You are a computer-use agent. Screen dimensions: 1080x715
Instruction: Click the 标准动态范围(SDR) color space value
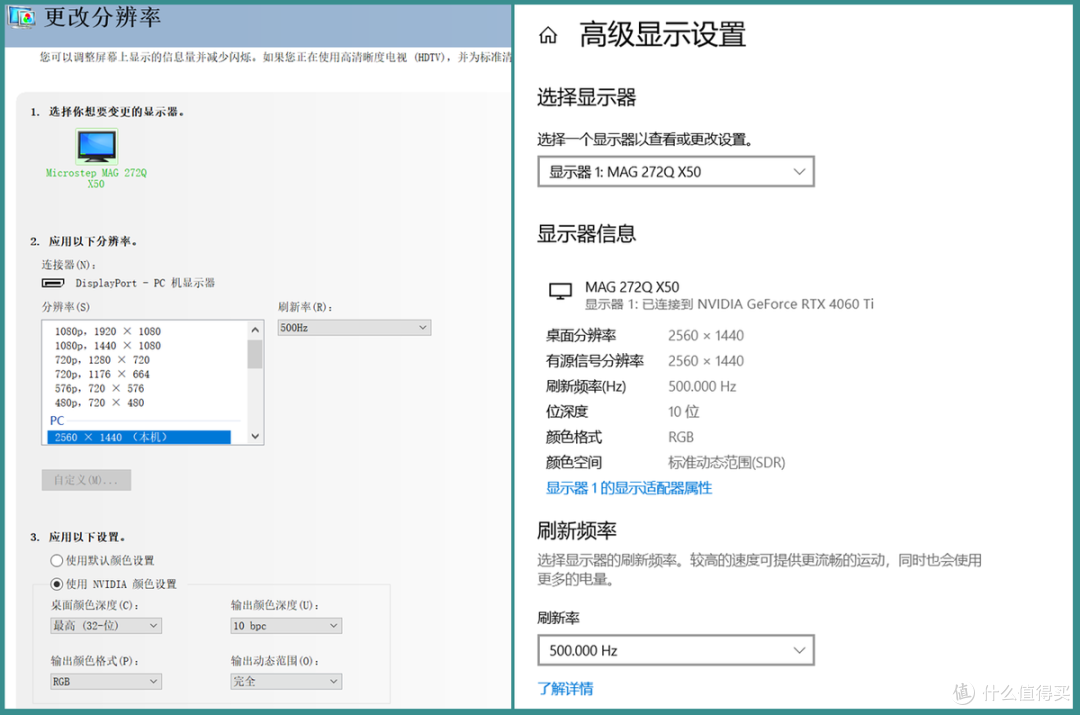[727, 463]
